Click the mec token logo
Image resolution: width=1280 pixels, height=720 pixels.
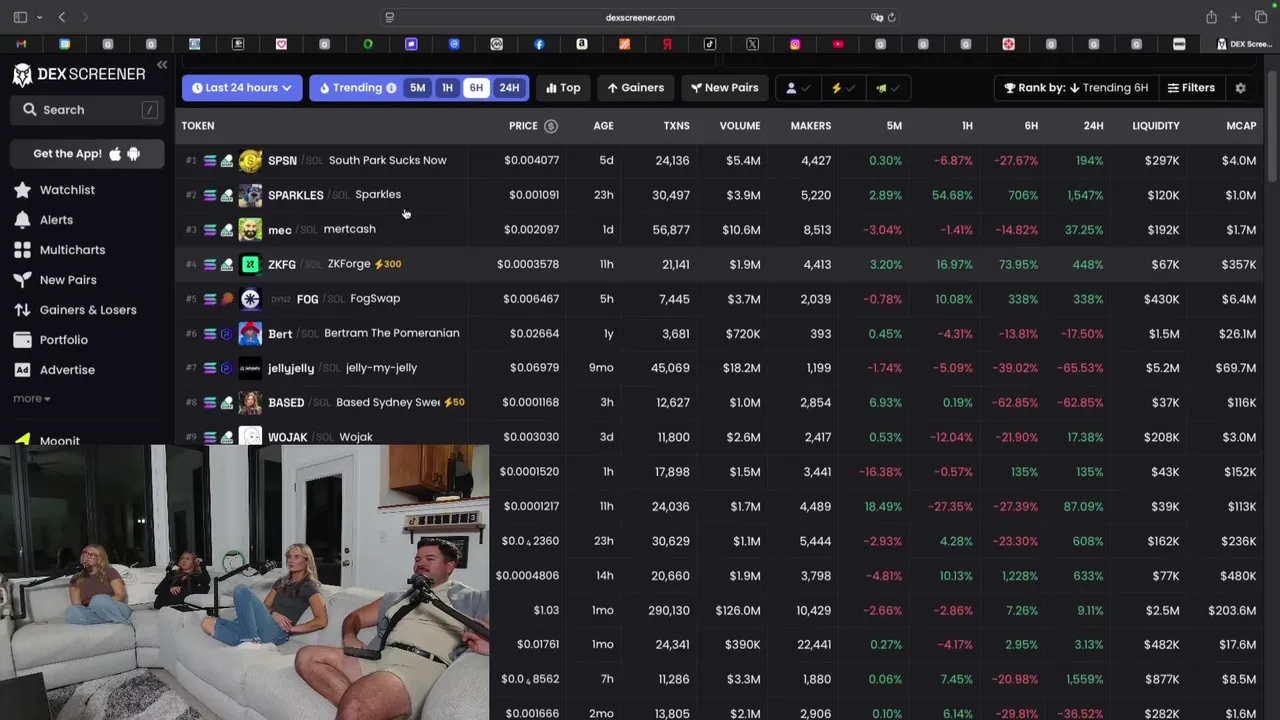coord(250,230)
